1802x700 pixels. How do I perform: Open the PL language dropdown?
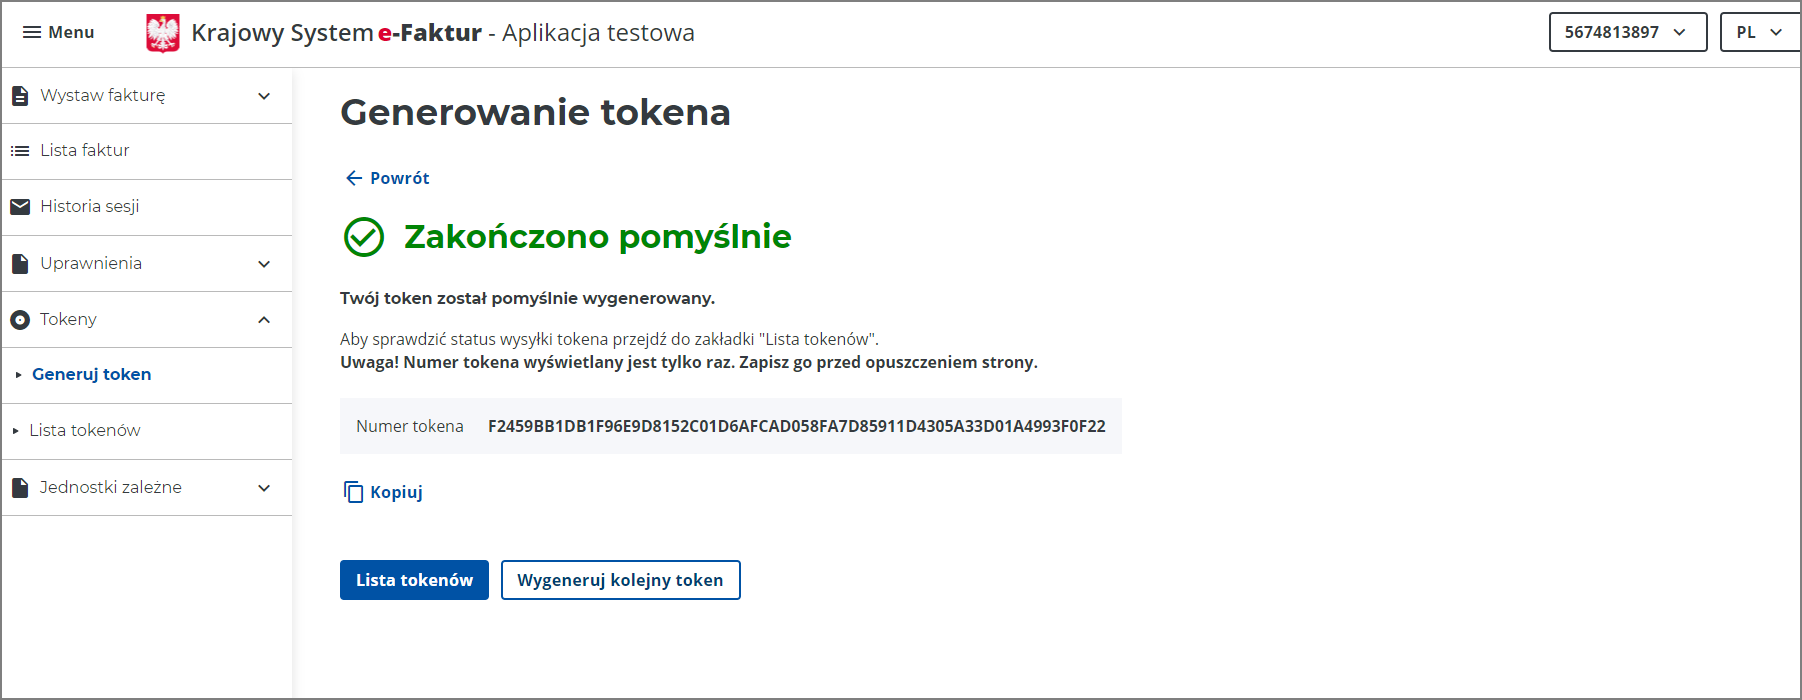coord(1759,32)
